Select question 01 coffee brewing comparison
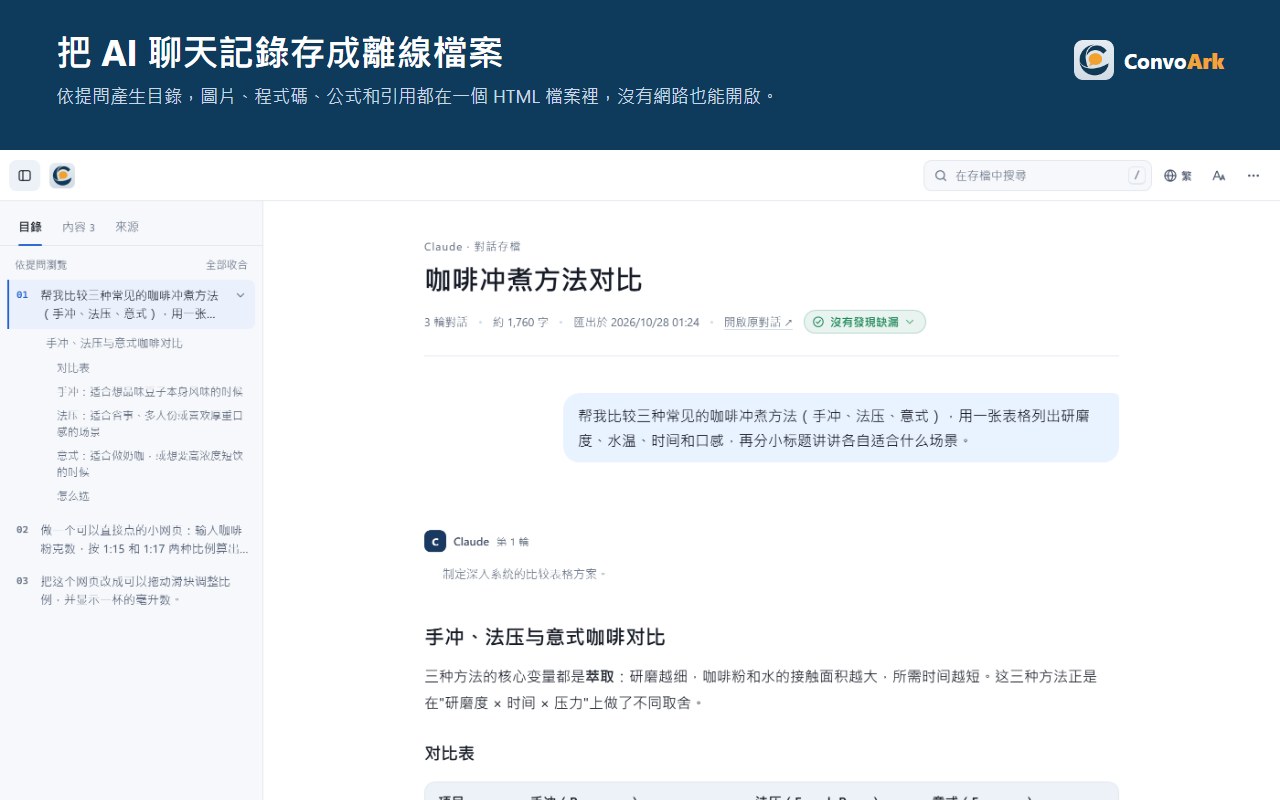The image size is (1280, 800). pyautogui.click(x=131, y=304)
